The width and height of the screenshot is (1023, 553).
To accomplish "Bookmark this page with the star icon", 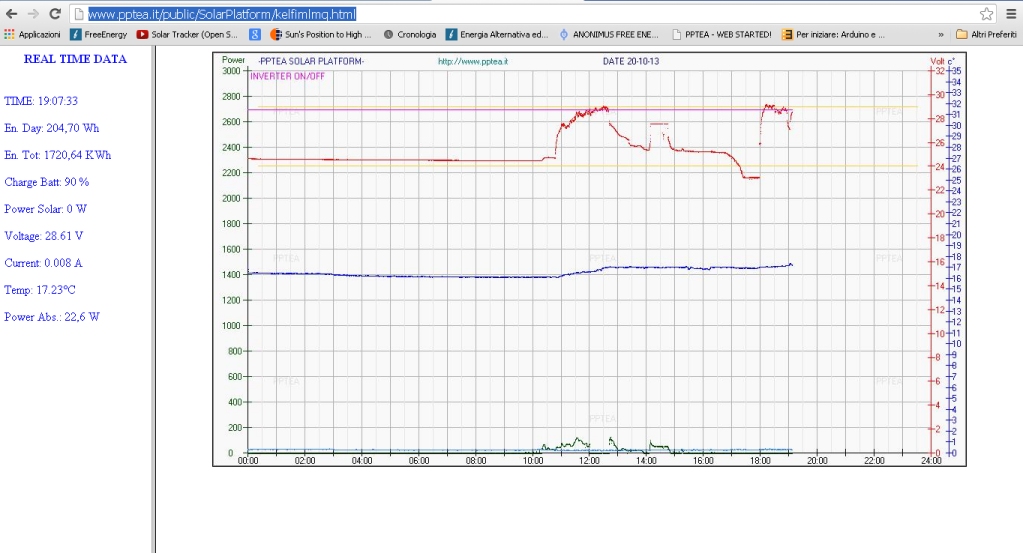I will coord(986,14).
